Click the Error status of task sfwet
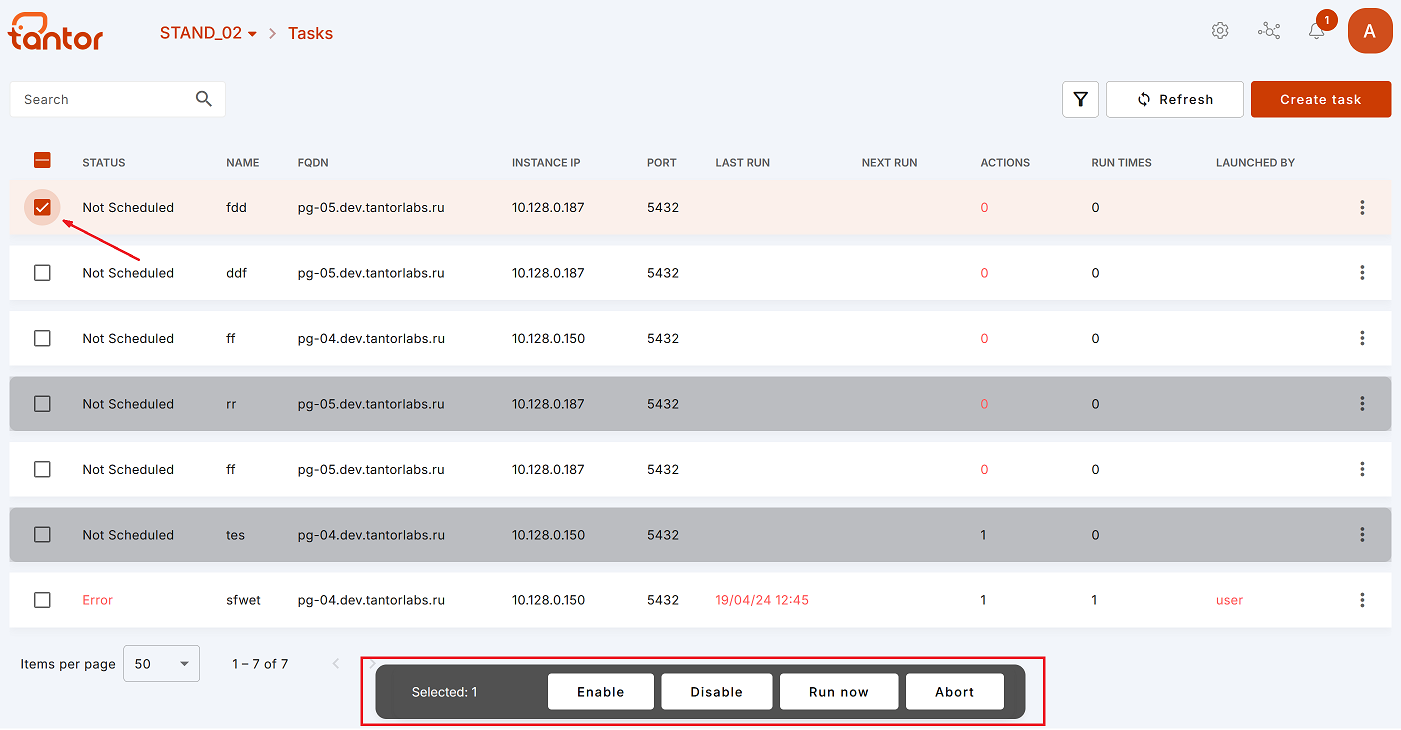Viewport: 1401px width, 730px height. pyautogui.click(x=98, y=600)
